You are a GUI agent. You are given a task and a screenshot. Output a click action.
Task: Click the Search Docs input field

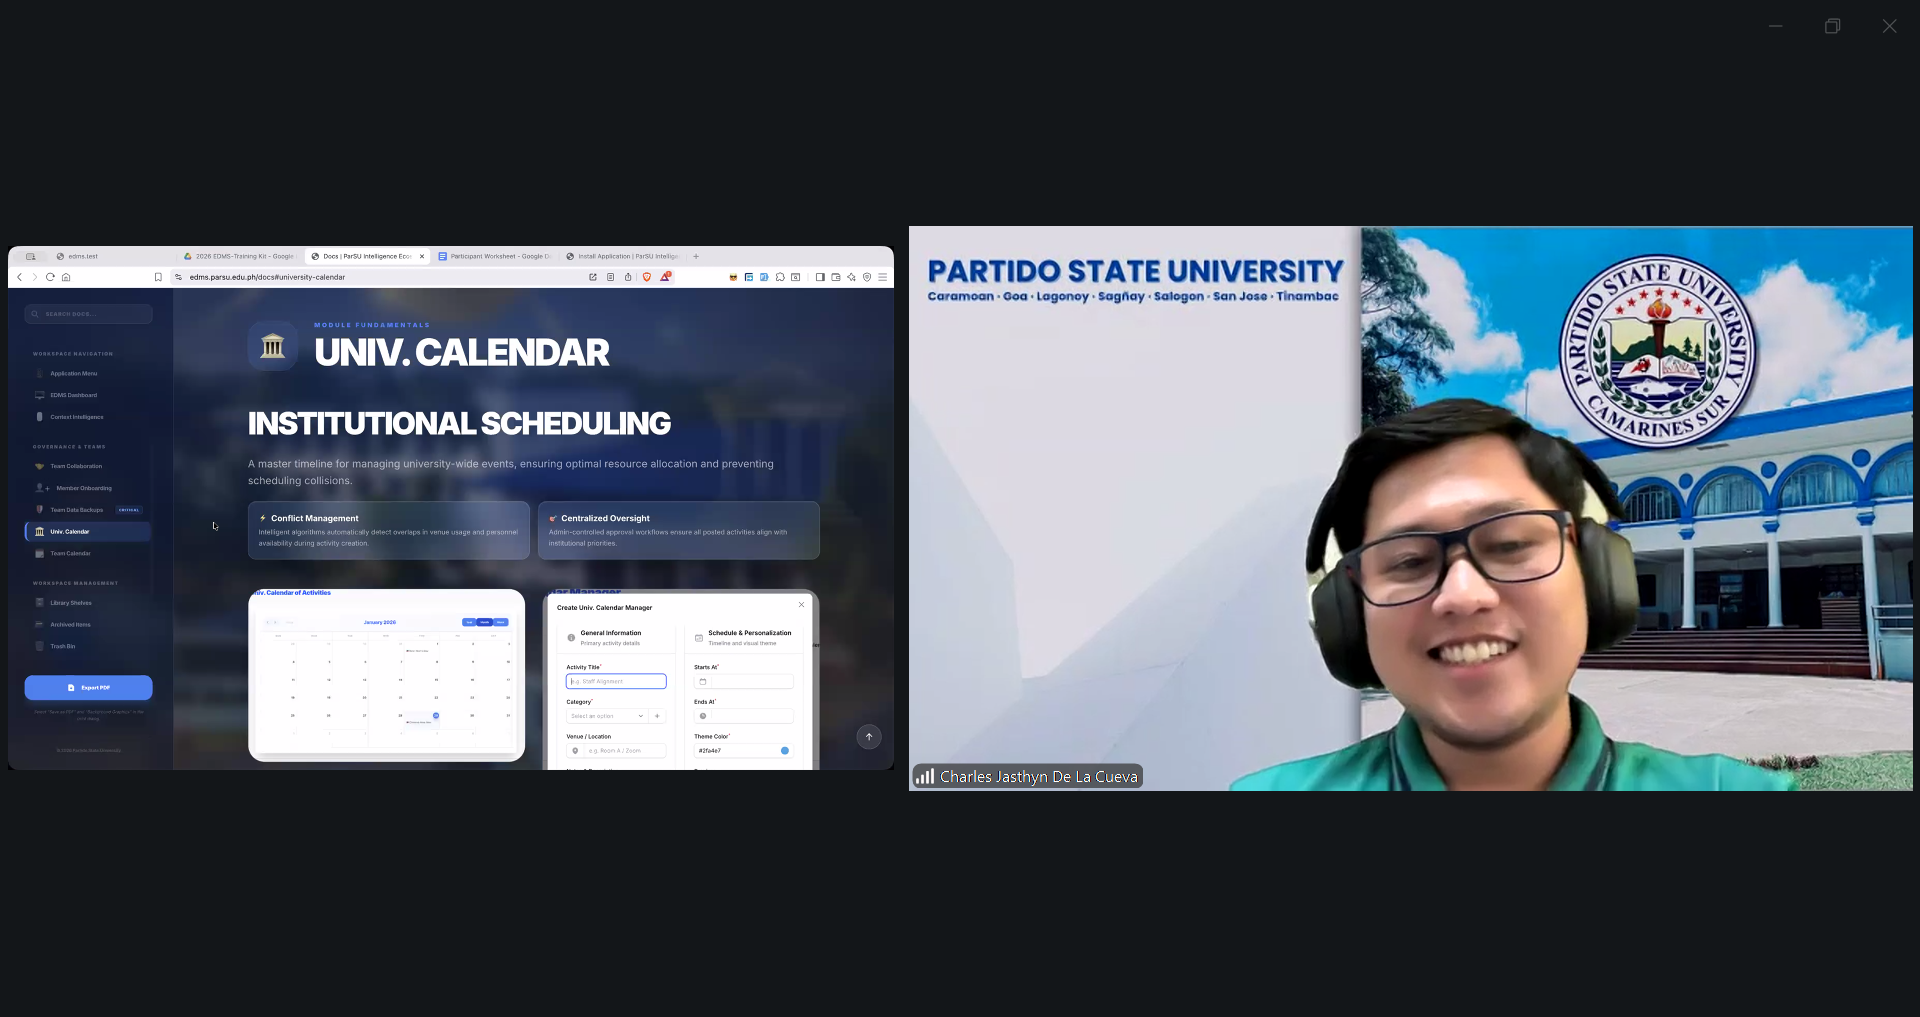[x=88, y=314]
